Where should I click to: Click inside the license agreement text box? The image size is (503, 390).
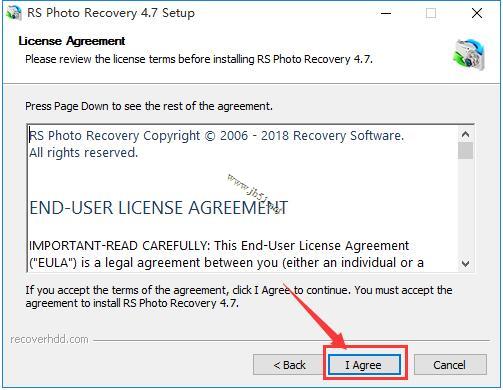(243, 199)
